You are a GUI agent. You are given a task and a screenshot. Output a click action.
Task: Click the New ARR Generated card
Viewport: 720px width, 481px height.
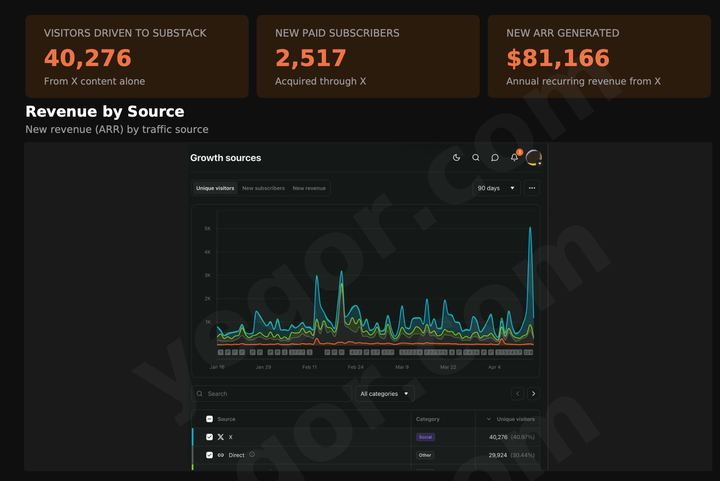point(599,56)
